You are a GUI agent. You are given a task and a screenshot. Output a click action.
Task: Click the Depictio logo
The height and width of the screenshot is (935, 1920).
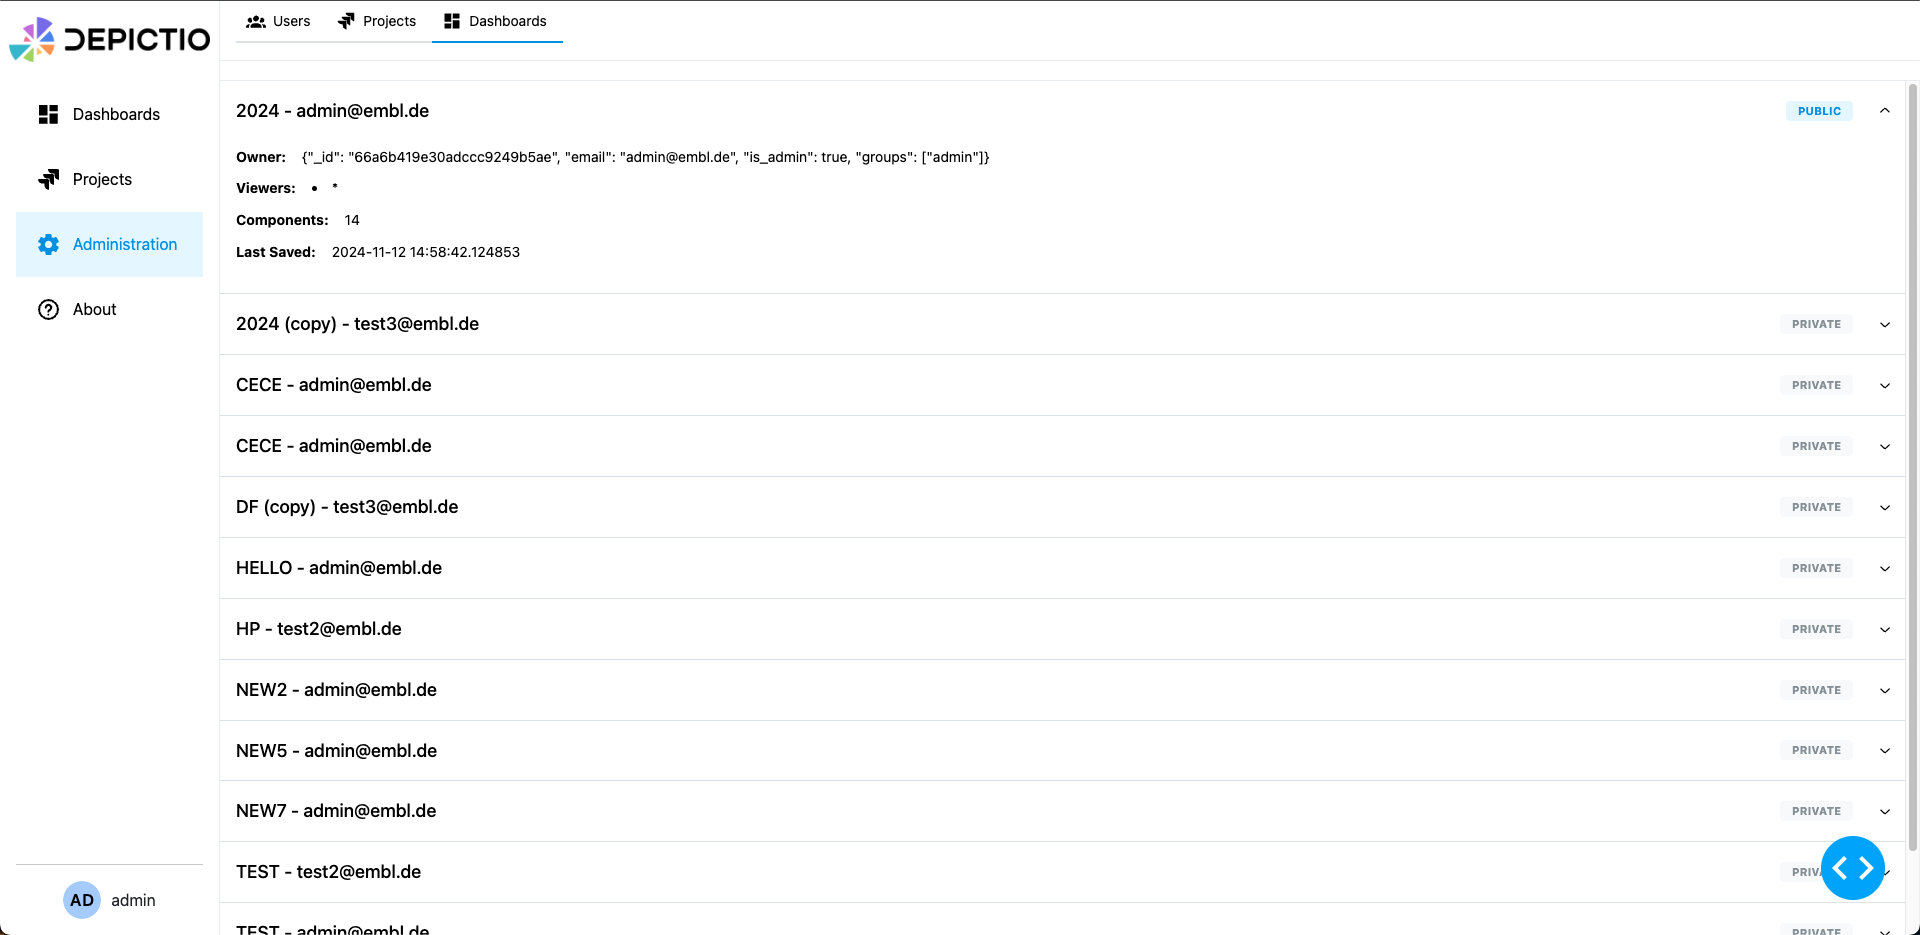[x=108, y=39]
